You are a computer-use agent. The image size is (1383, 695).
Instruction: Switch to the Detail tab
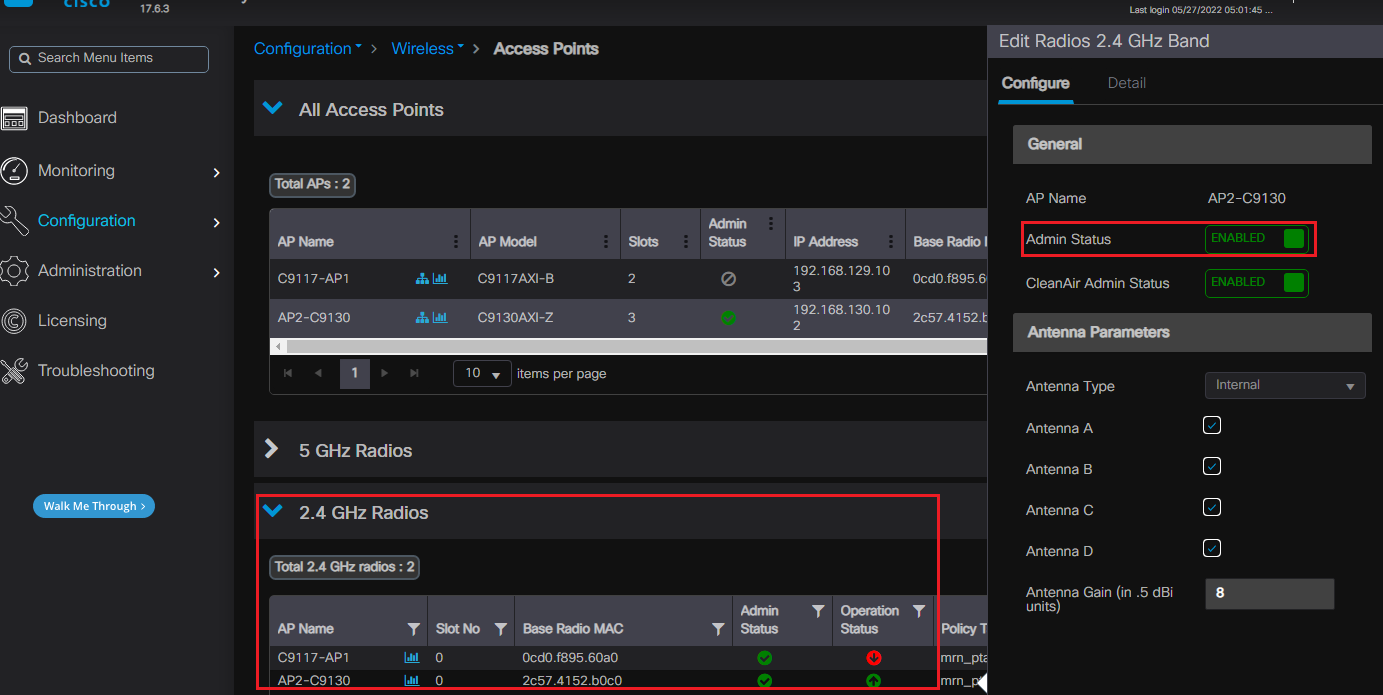tap(1127, 83)
